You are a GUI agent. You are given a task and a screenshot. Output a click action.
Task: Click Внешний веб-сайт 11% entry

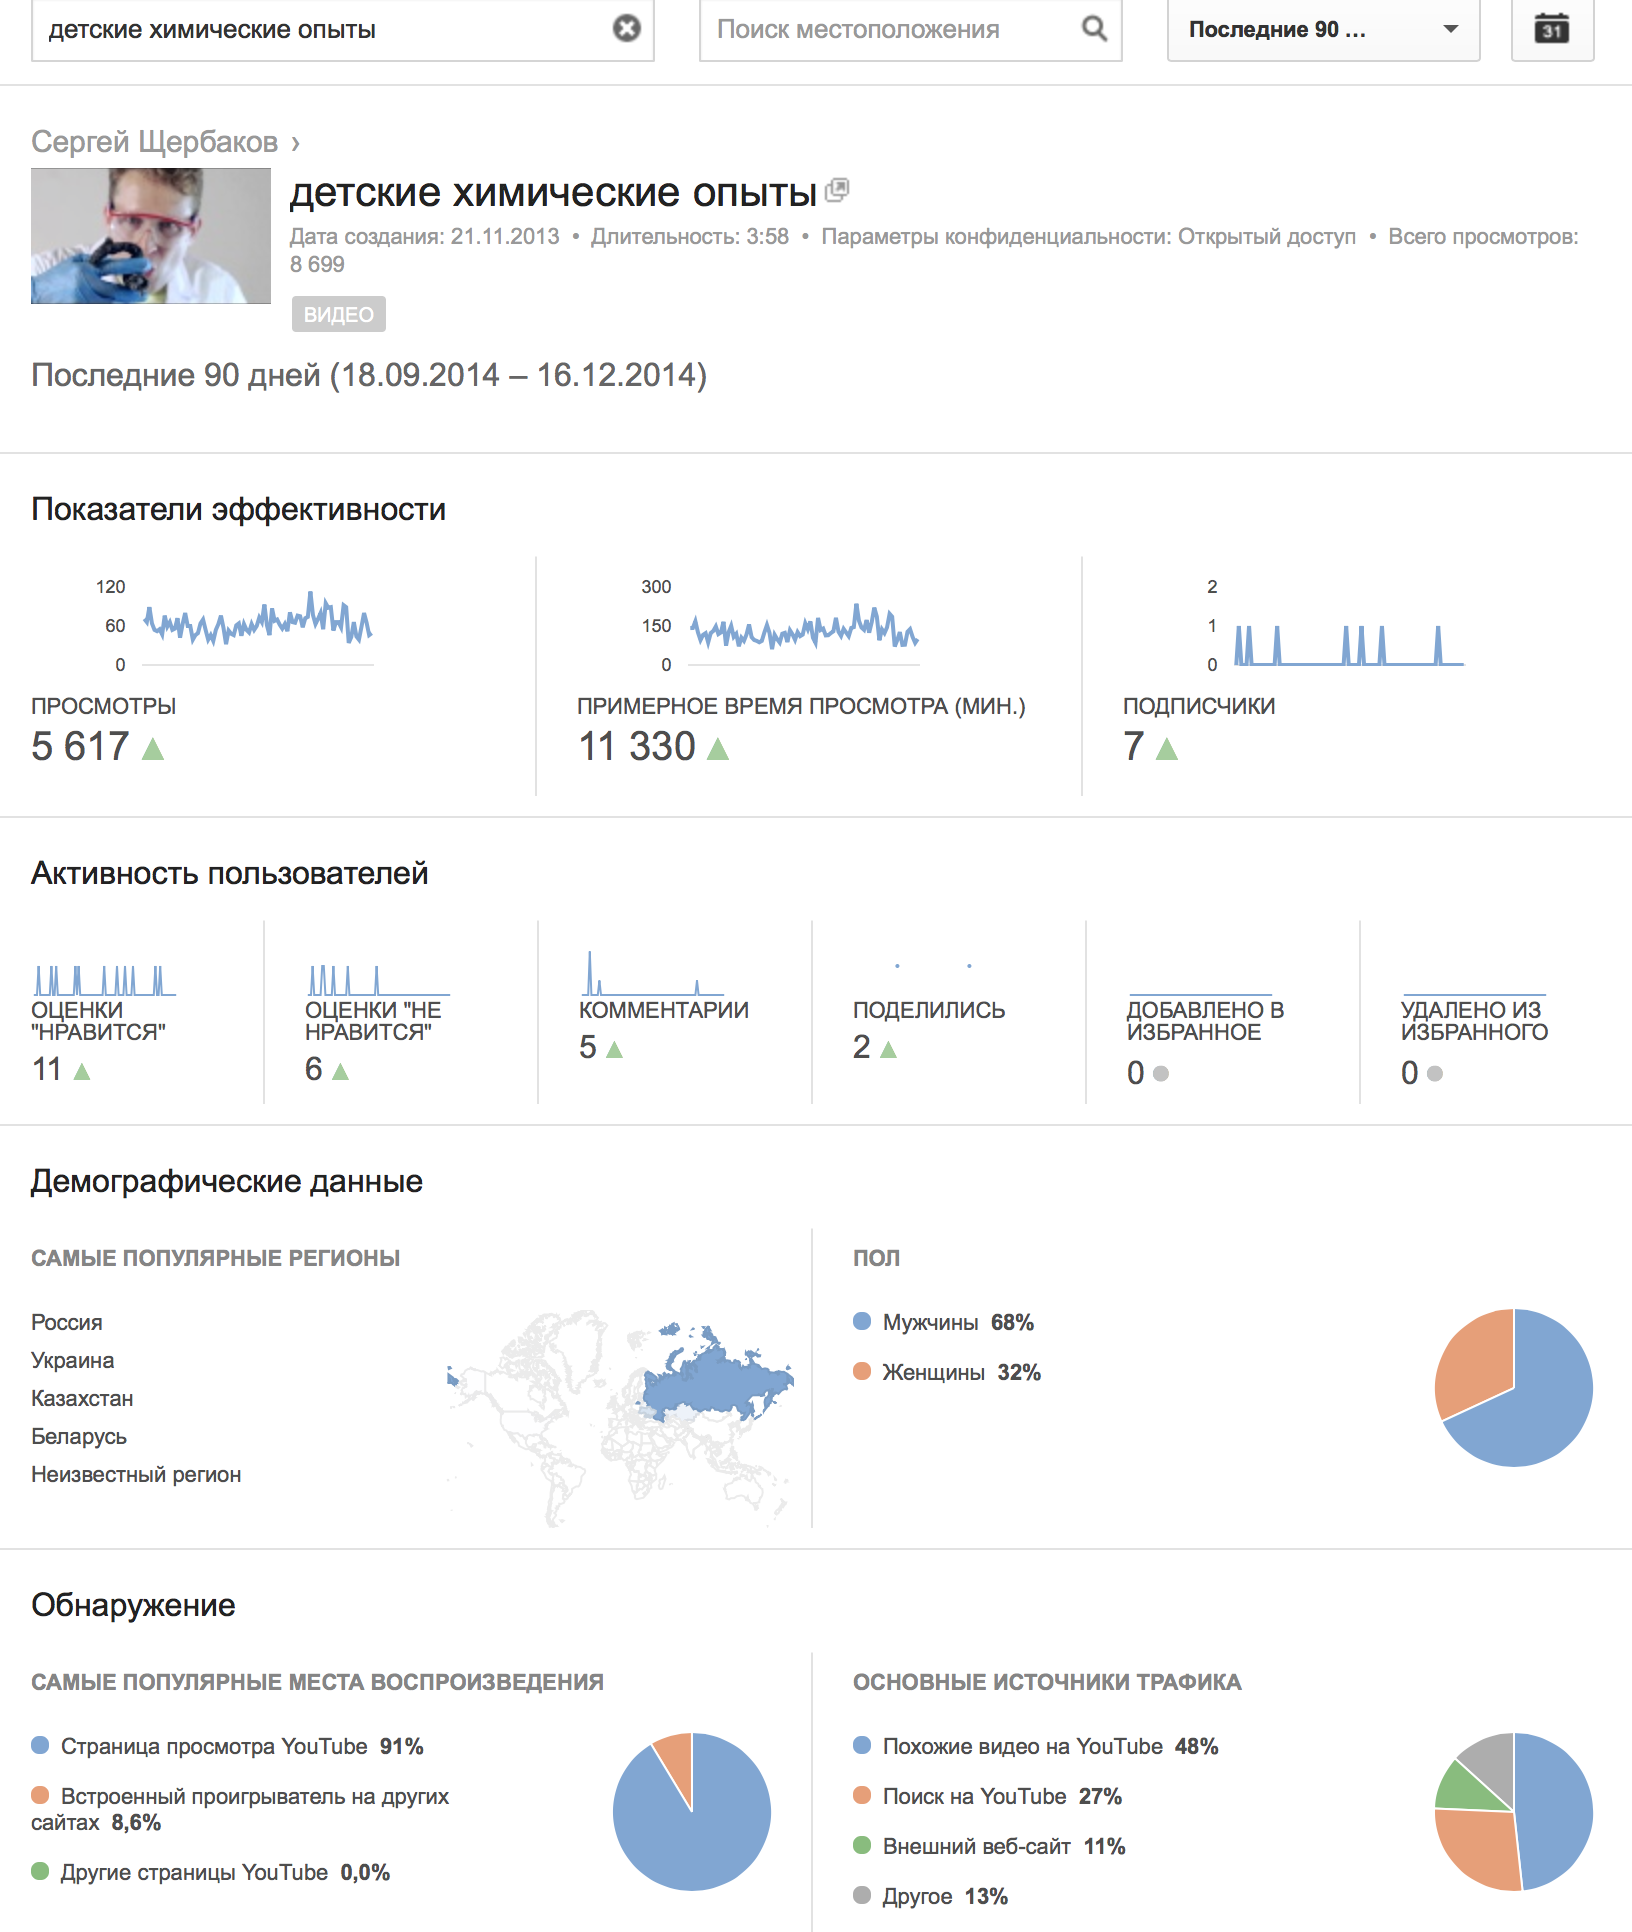(990, 1846)
